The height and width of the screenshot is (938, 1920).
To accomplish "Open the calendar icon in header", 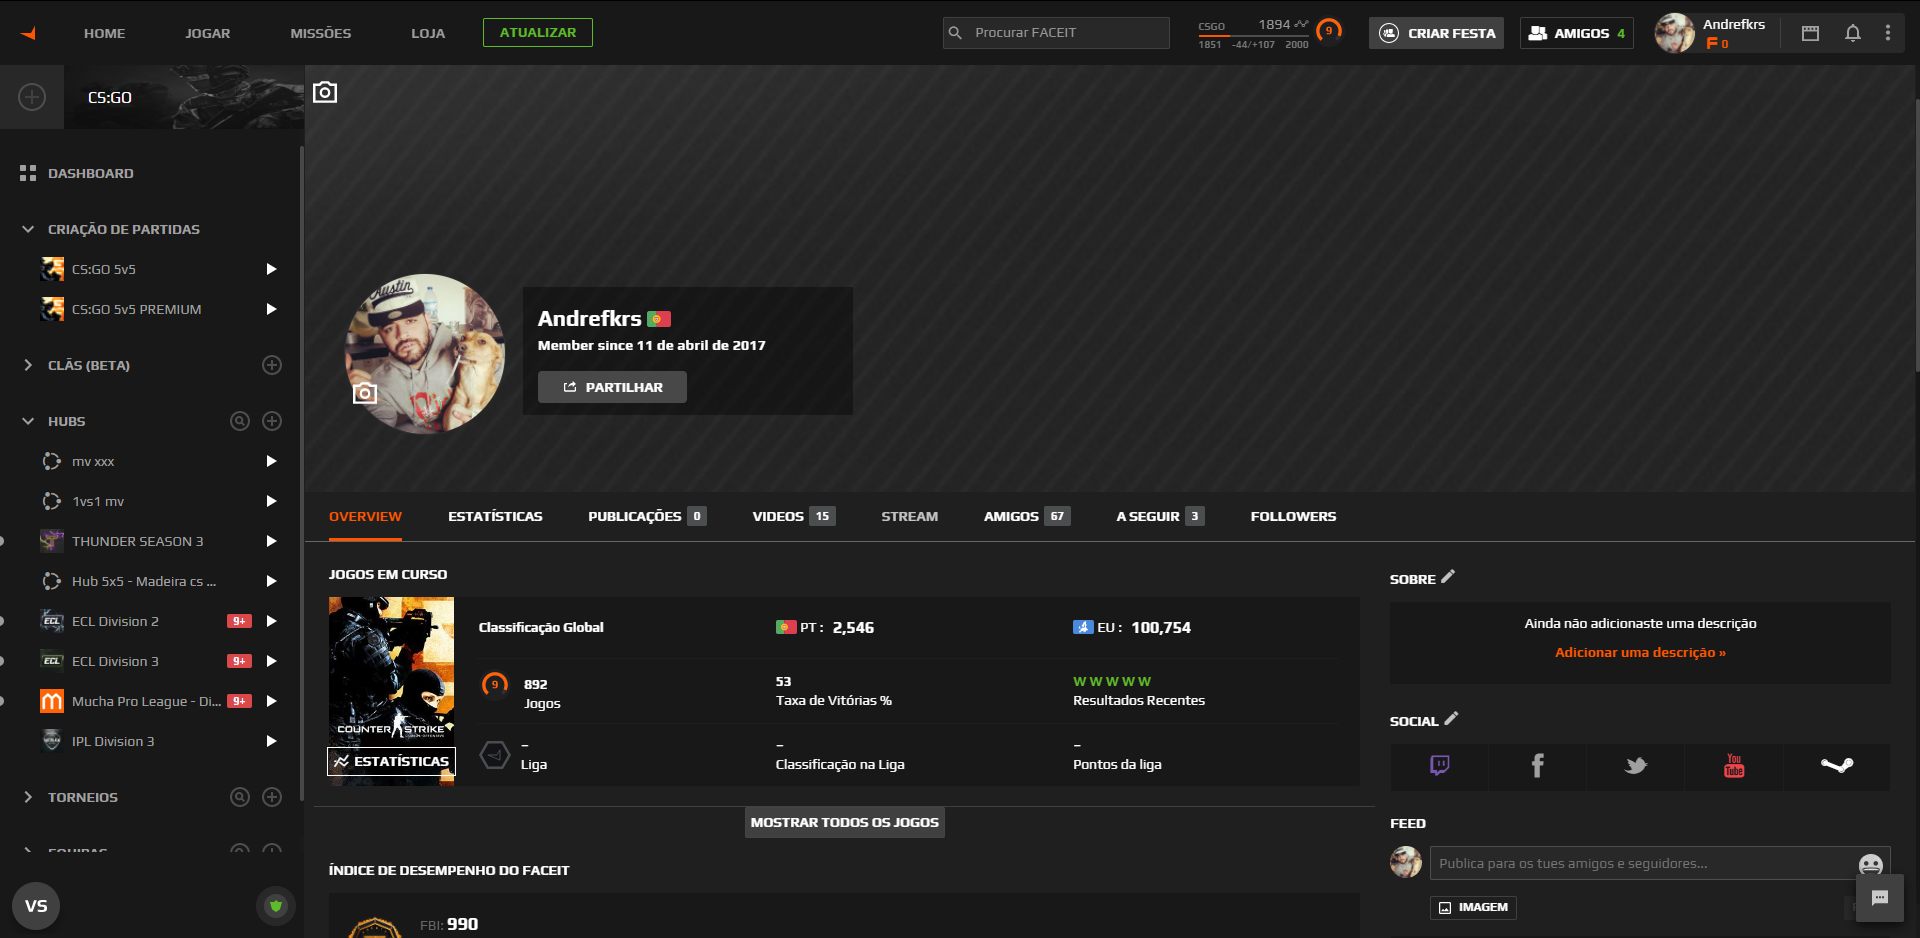I will [x=1810, y=33].
